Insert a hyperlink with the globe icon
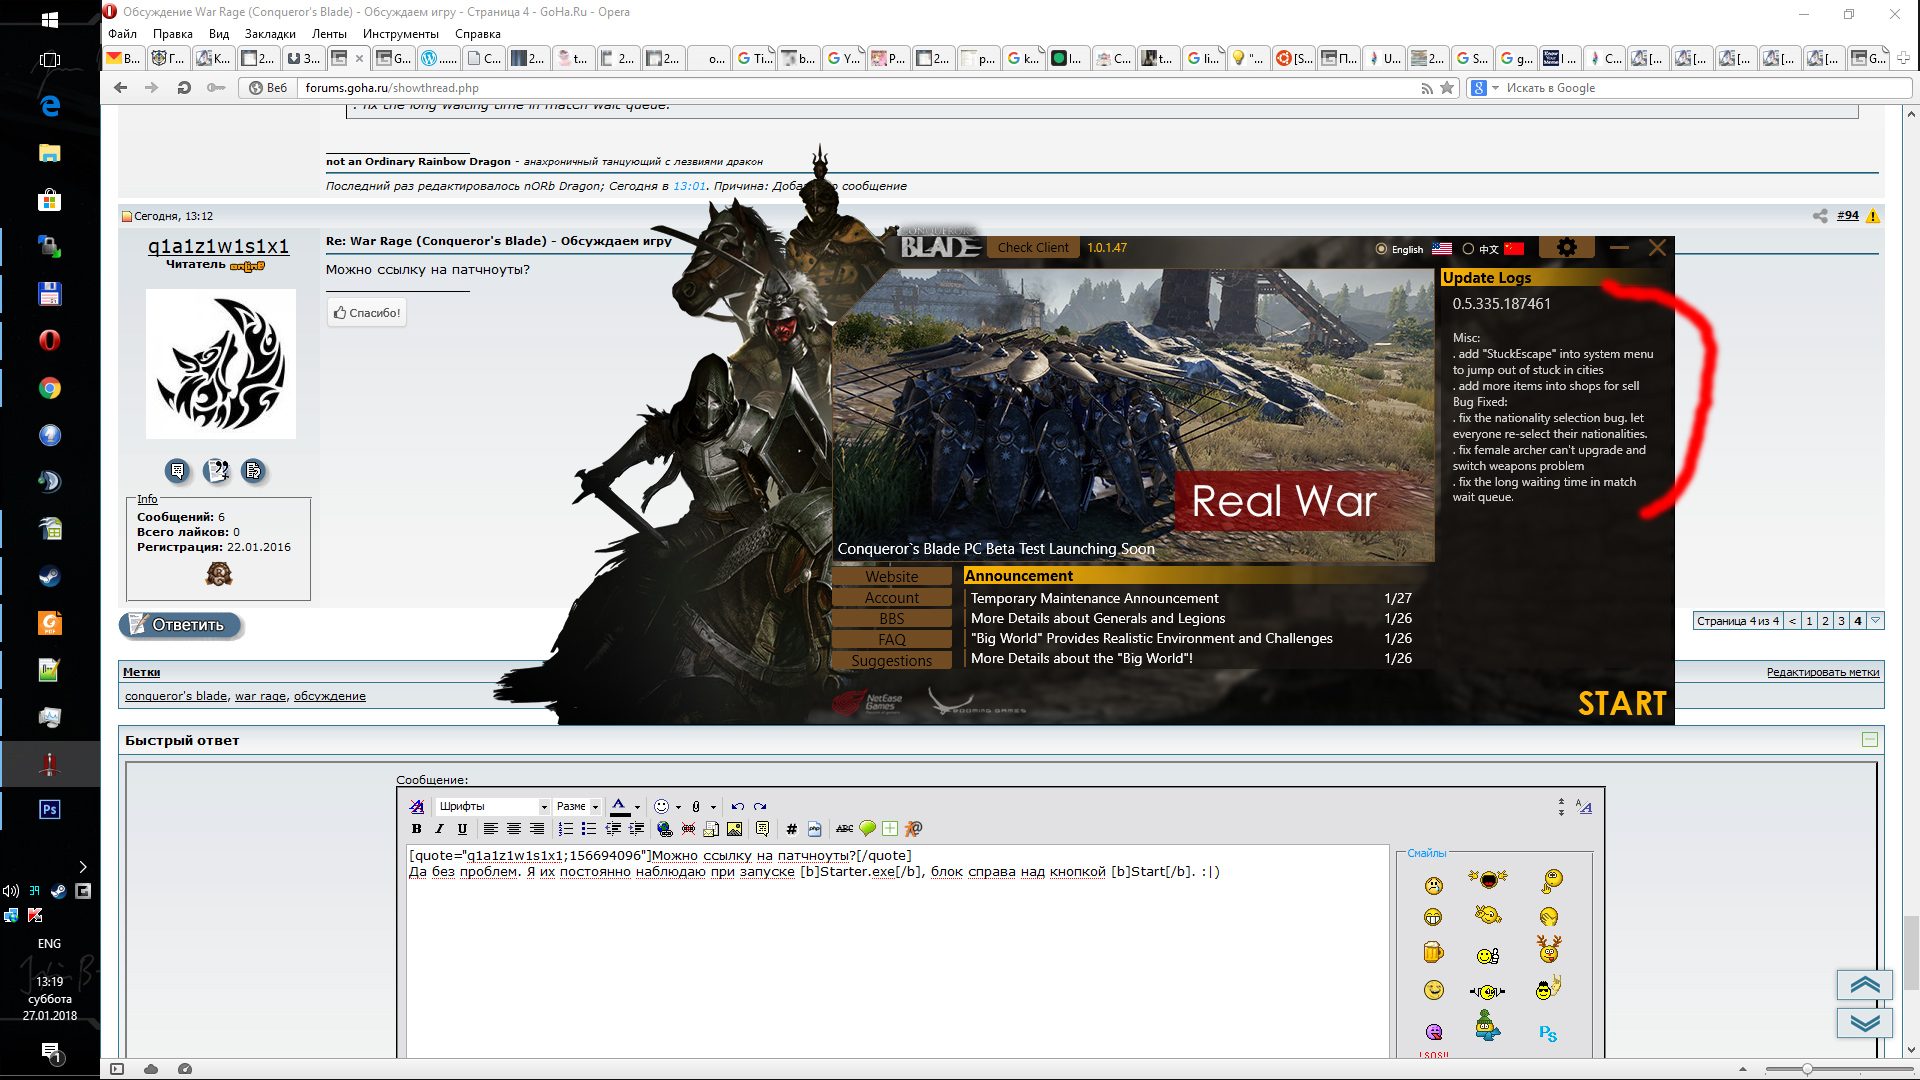 664,829
